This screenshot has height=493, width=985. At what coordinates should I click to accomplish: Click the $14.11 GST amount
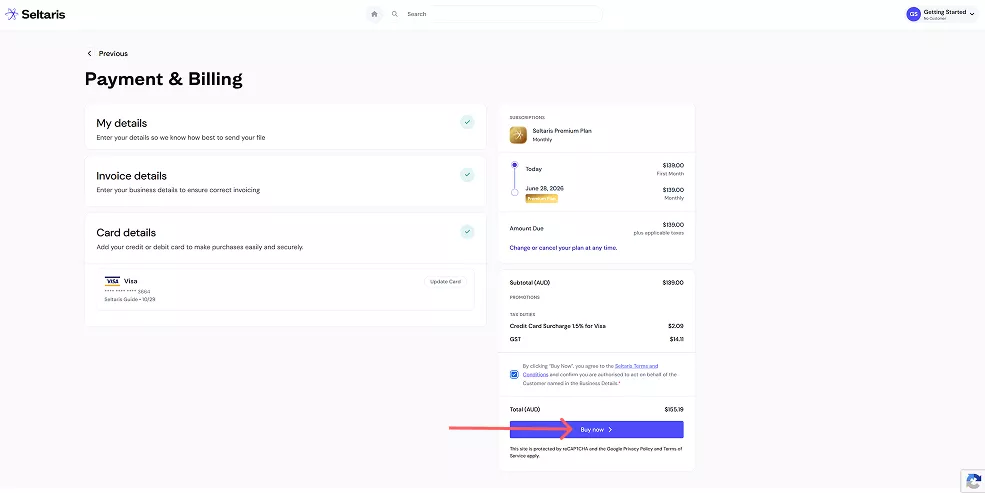click(677, 339)
